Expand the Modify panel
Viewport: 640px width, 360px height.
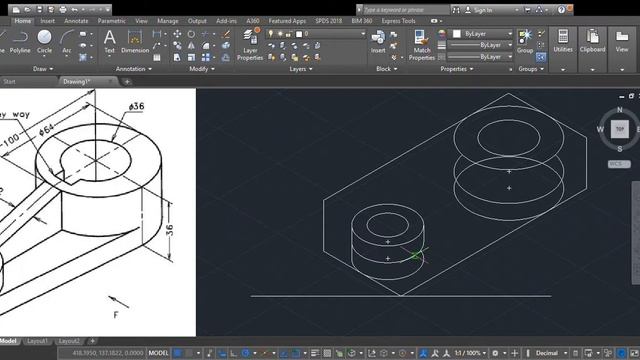pos(202,69)
